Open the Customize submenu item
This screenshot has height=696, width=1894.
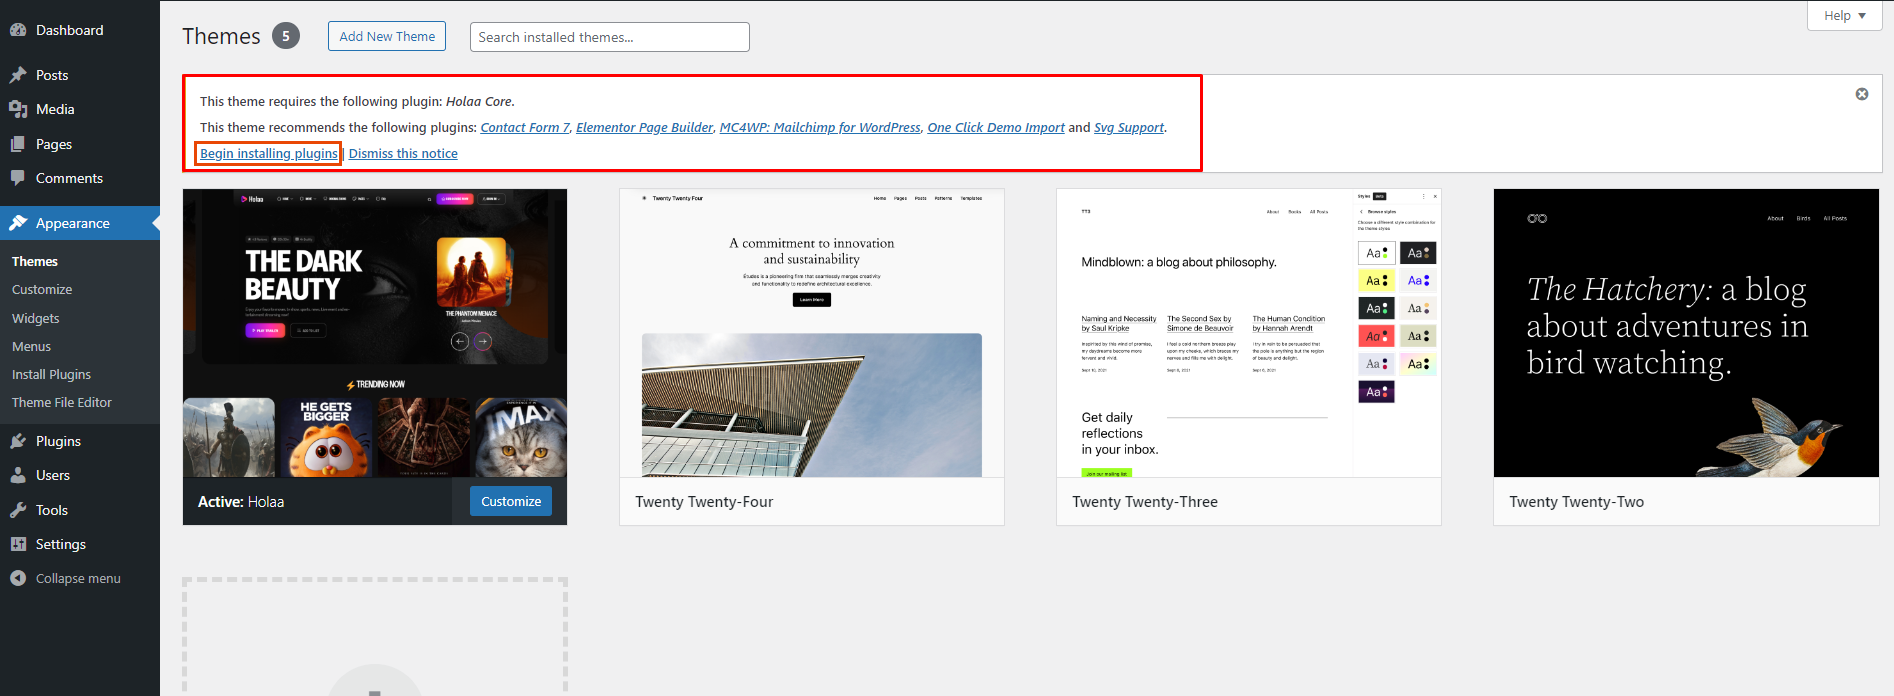point(42,289)
